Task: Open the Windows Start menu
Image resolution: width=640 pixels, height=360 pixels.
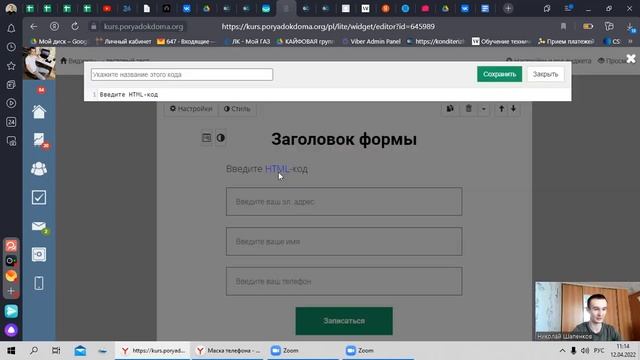Action: click(x=11, y=351)
